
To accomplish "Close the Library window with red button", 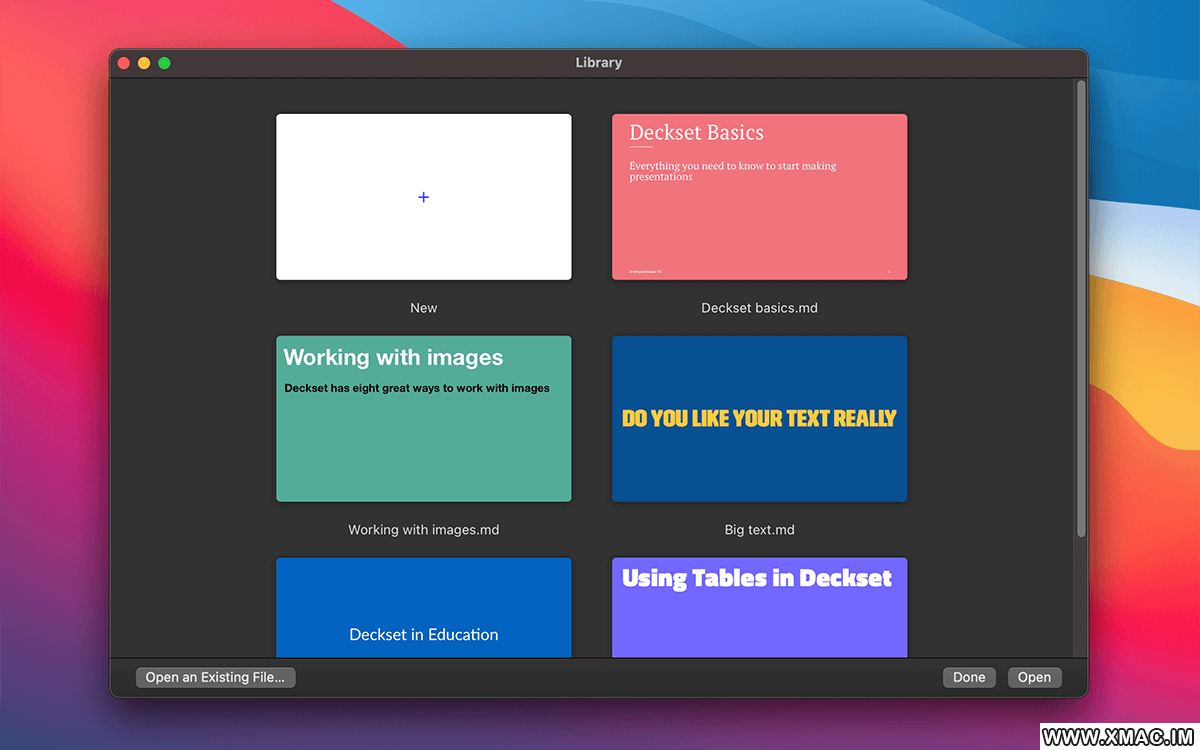I will coord(124,63).
